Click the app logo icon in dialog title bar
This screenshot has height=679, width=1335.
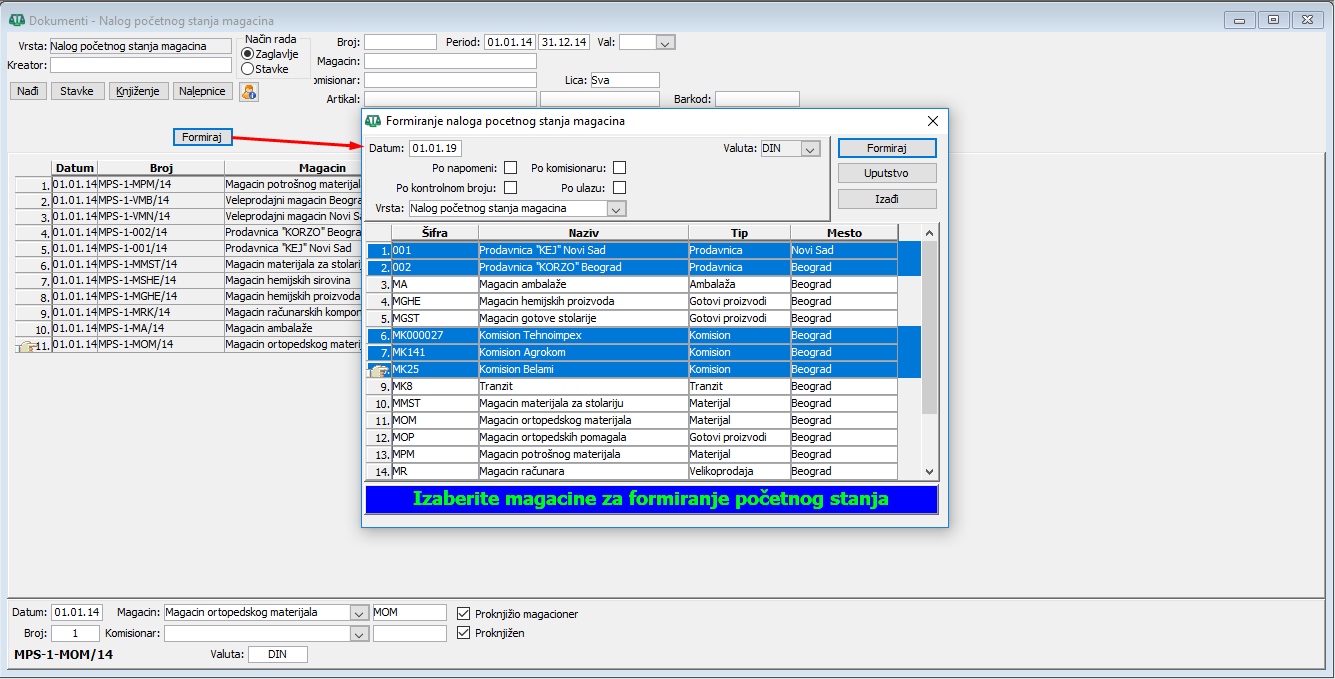click(x=373, y=121)
